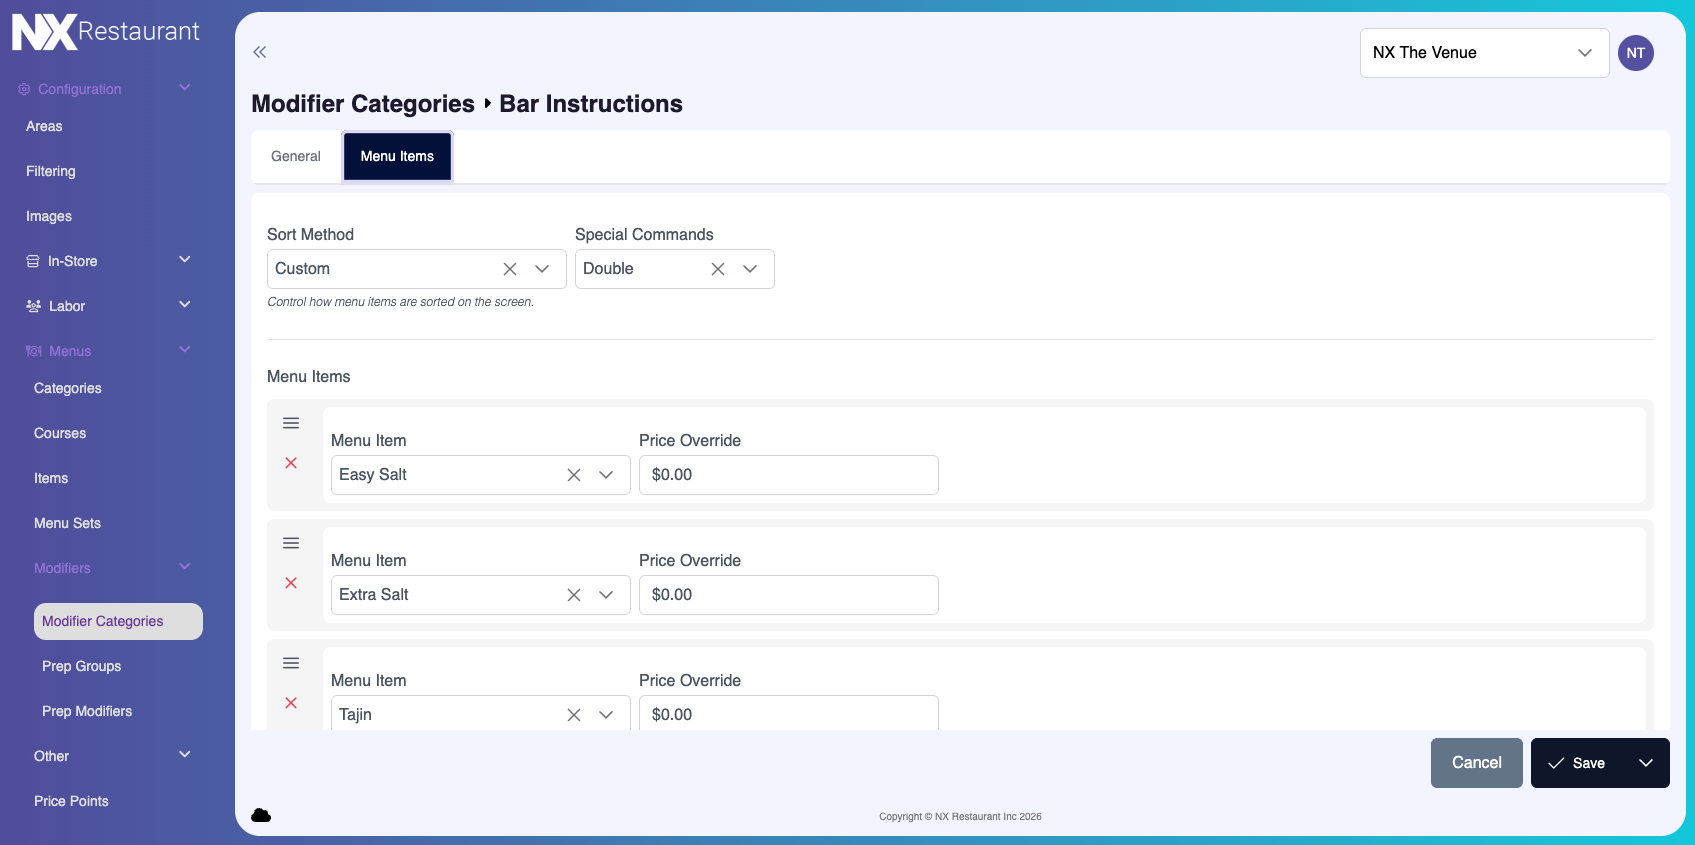Switch to the General tab
Screen dimensions: 1695x845
coord(296,156)
